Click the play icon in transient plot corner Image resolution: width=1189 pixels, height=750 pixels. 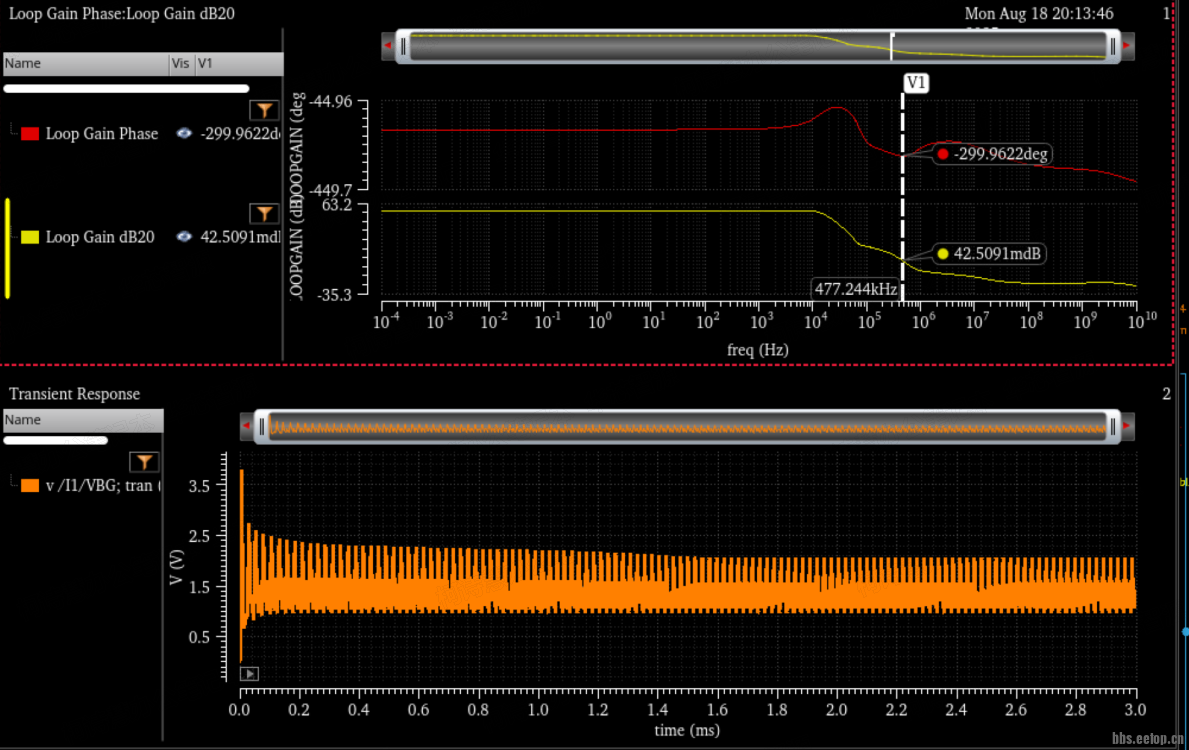coord(249,673)
